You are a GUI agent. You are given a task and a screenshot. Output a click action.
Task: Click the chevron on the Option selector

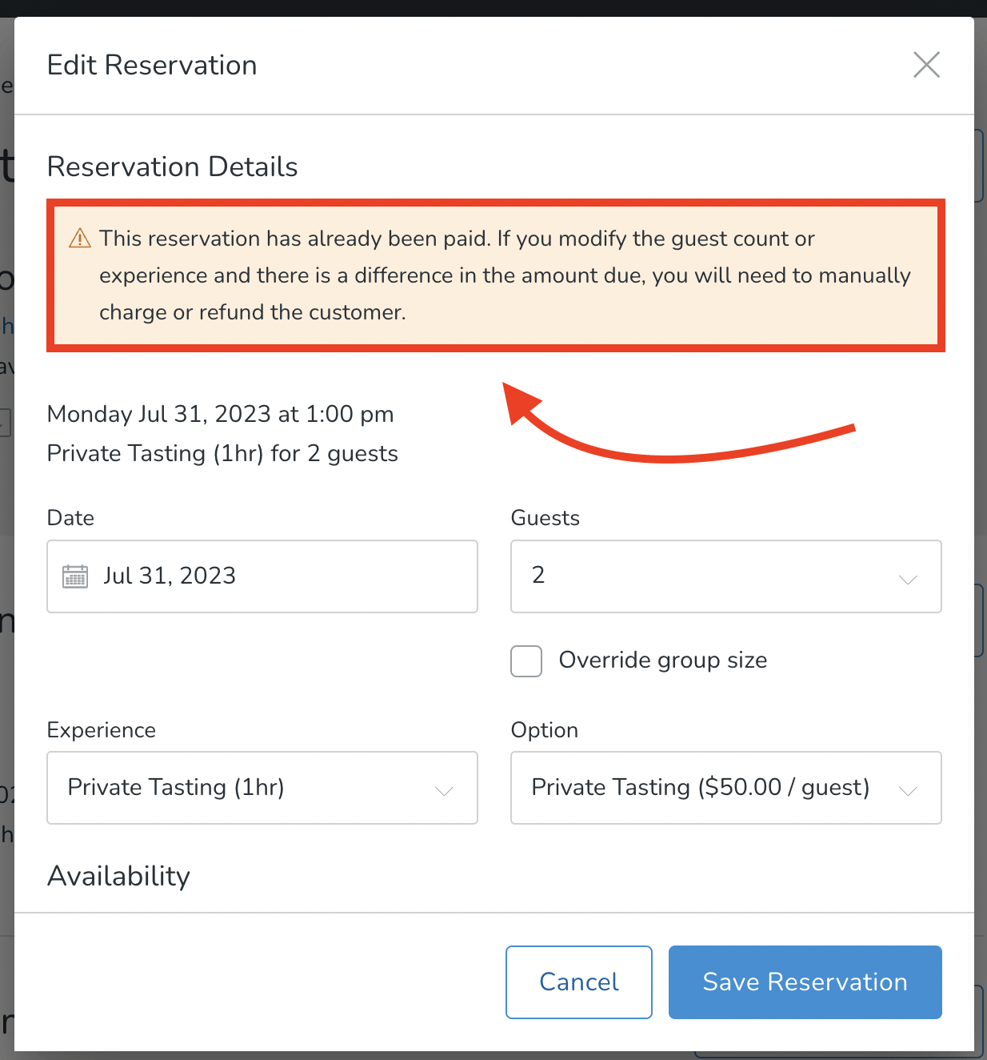click(x=908, y=790)
